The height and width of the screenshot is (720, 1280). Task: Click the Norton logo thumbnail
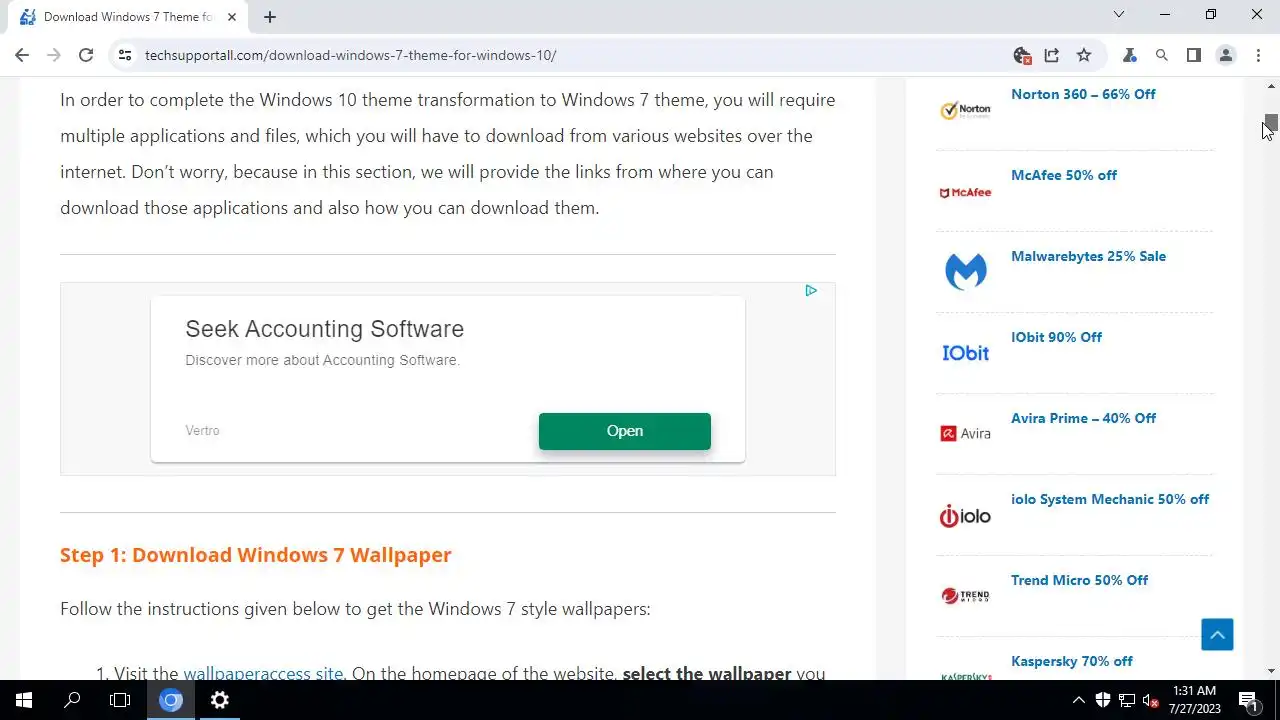click(965, 110)
